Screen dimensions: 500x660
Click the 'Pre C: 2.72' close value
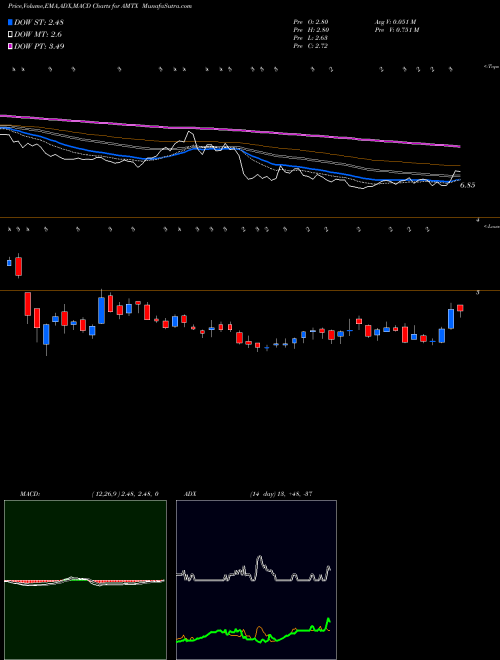coord(311,46)
